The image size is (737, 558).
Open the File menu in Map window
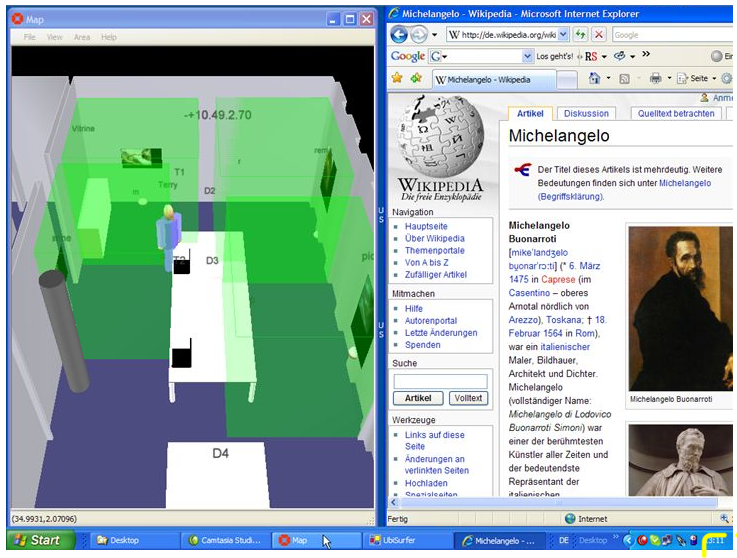(x=29, y=37)
